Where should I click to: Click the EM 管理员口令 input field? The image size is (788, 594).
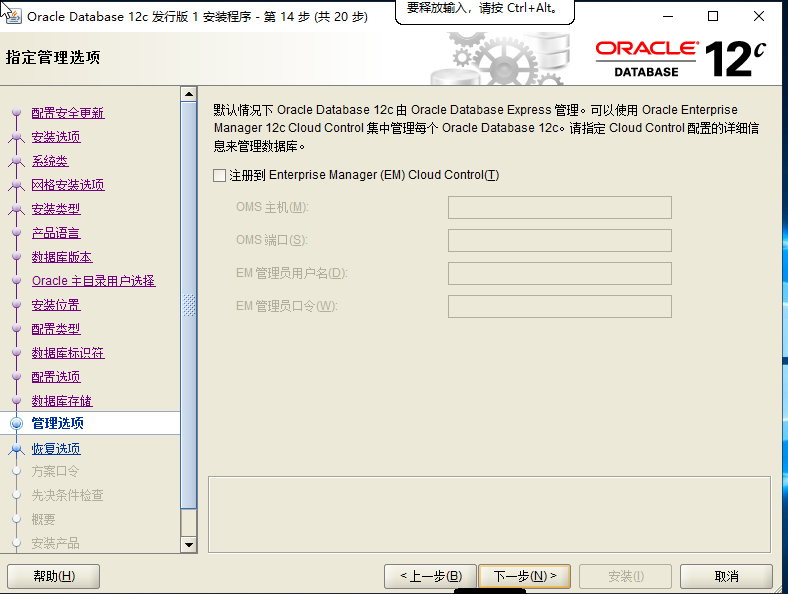(560, 307)
